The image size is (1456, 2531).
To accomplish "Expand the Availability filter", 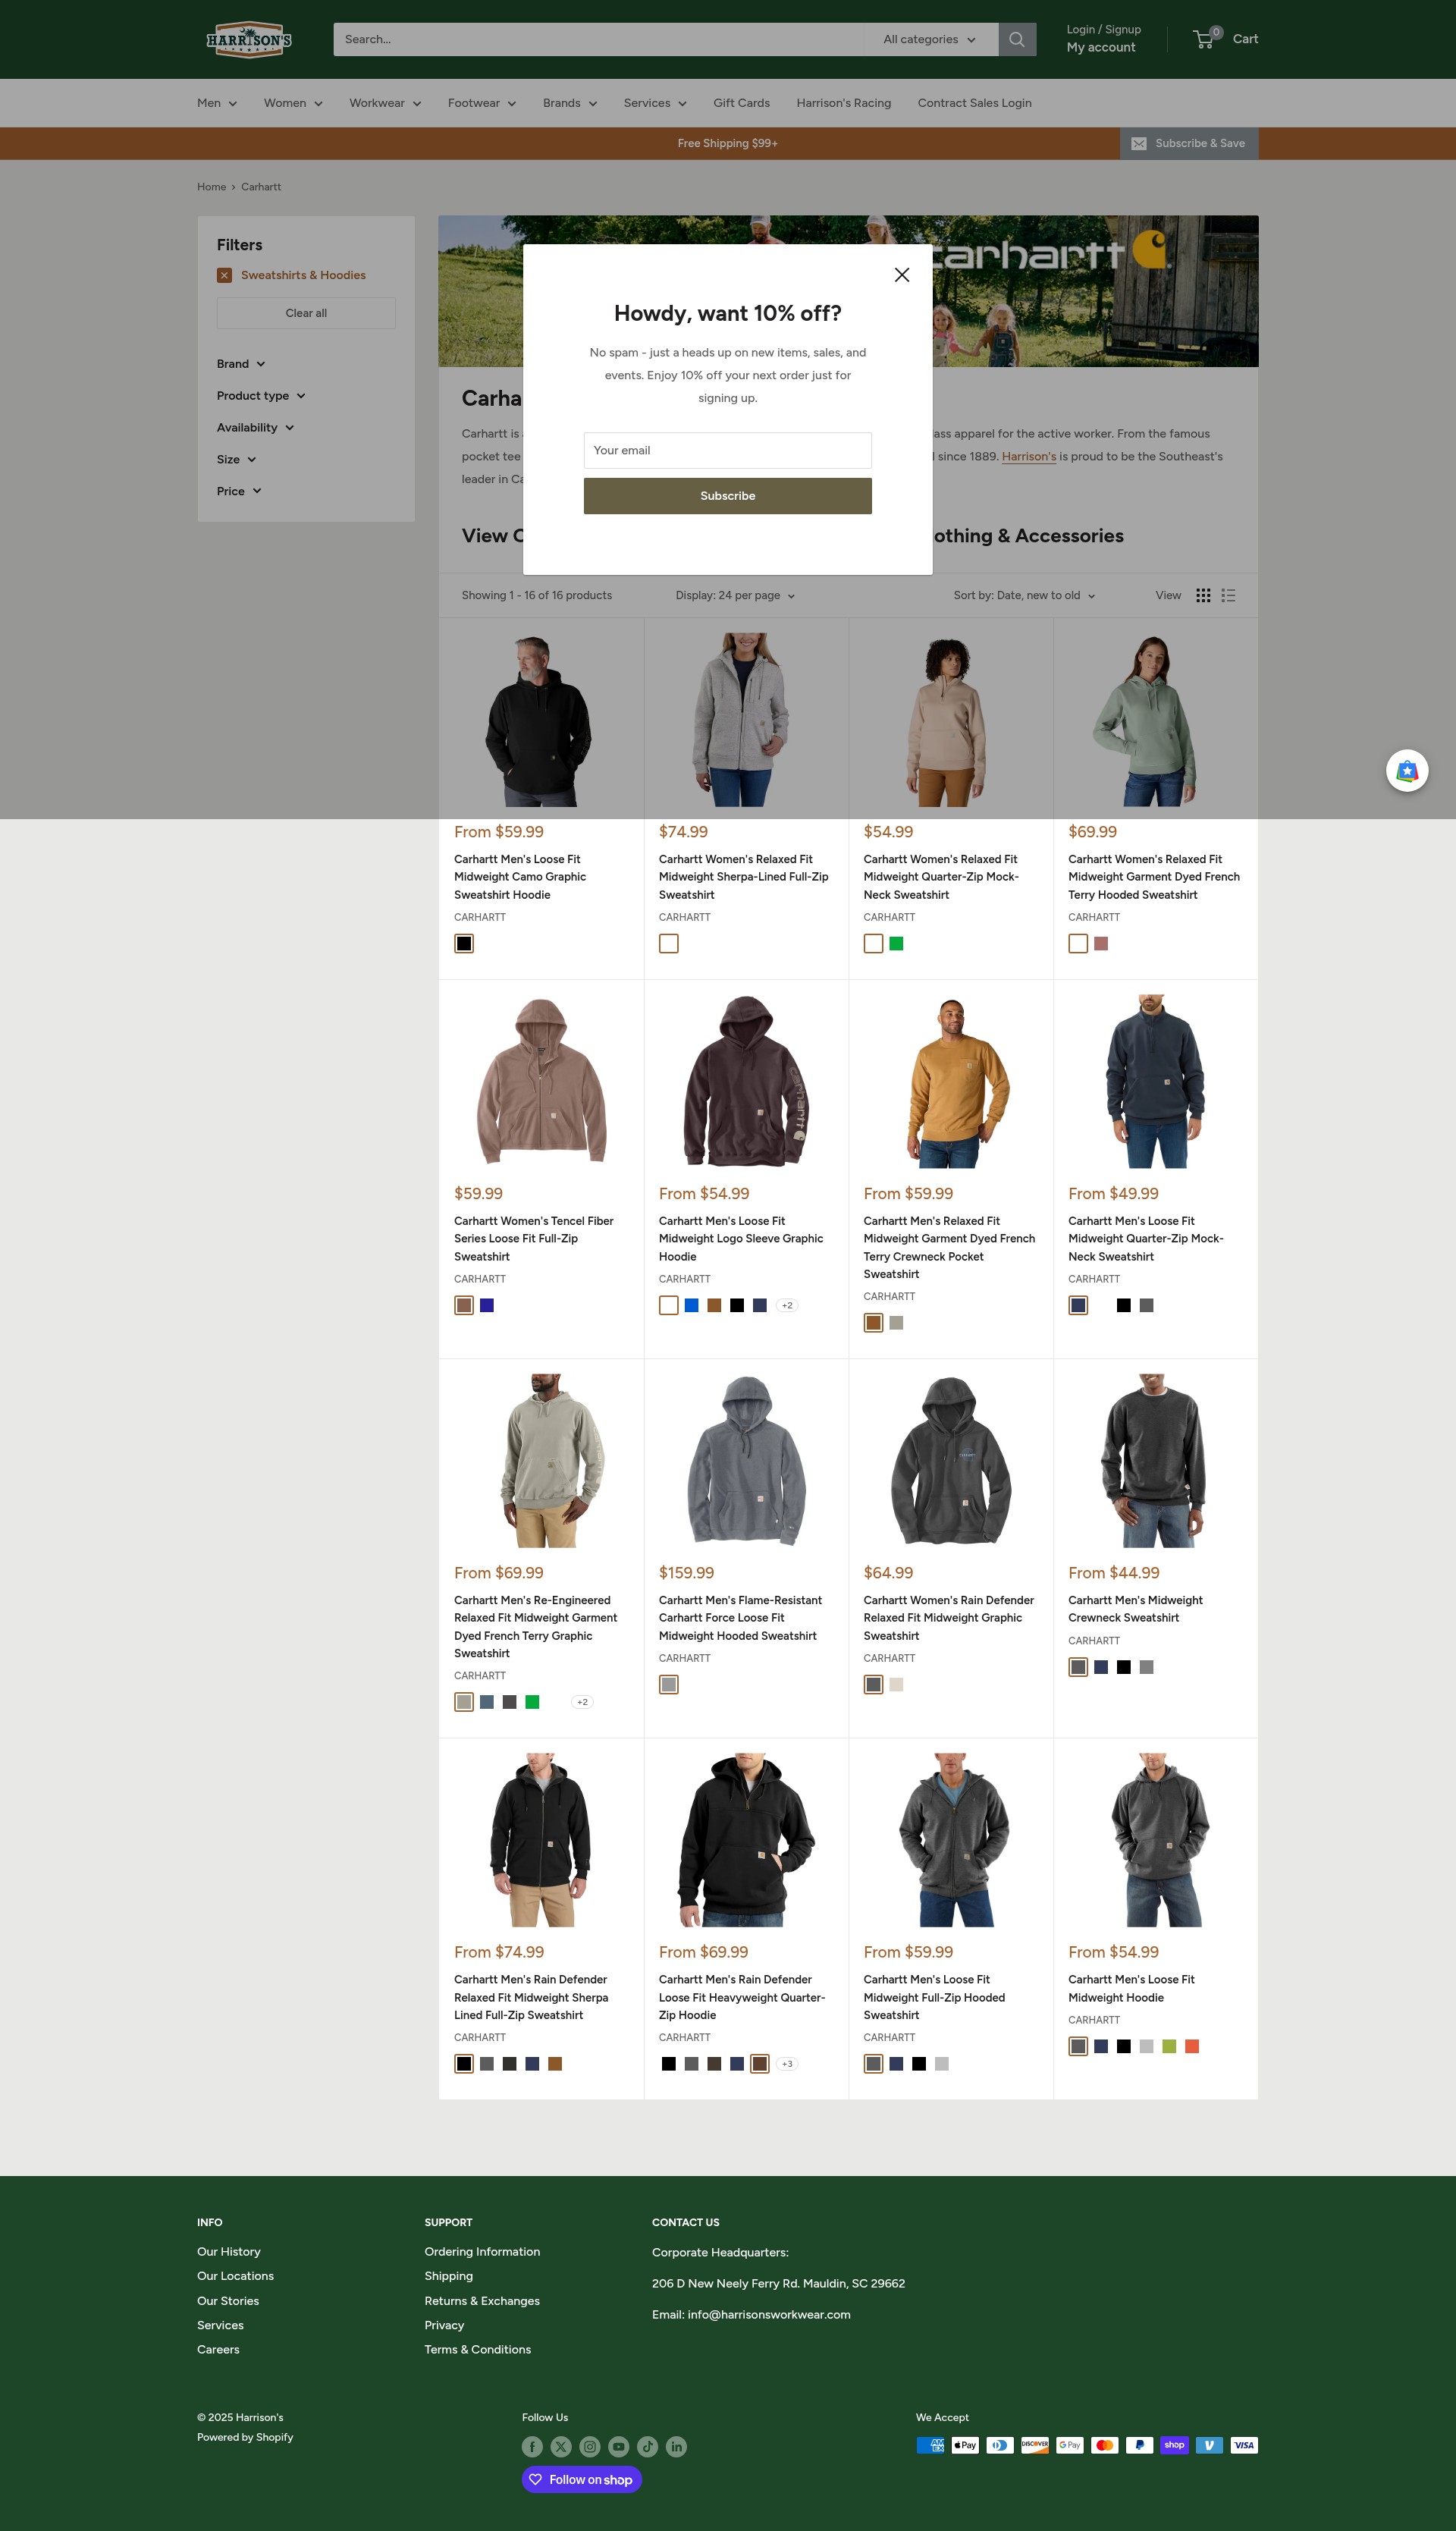I will 255,428.
